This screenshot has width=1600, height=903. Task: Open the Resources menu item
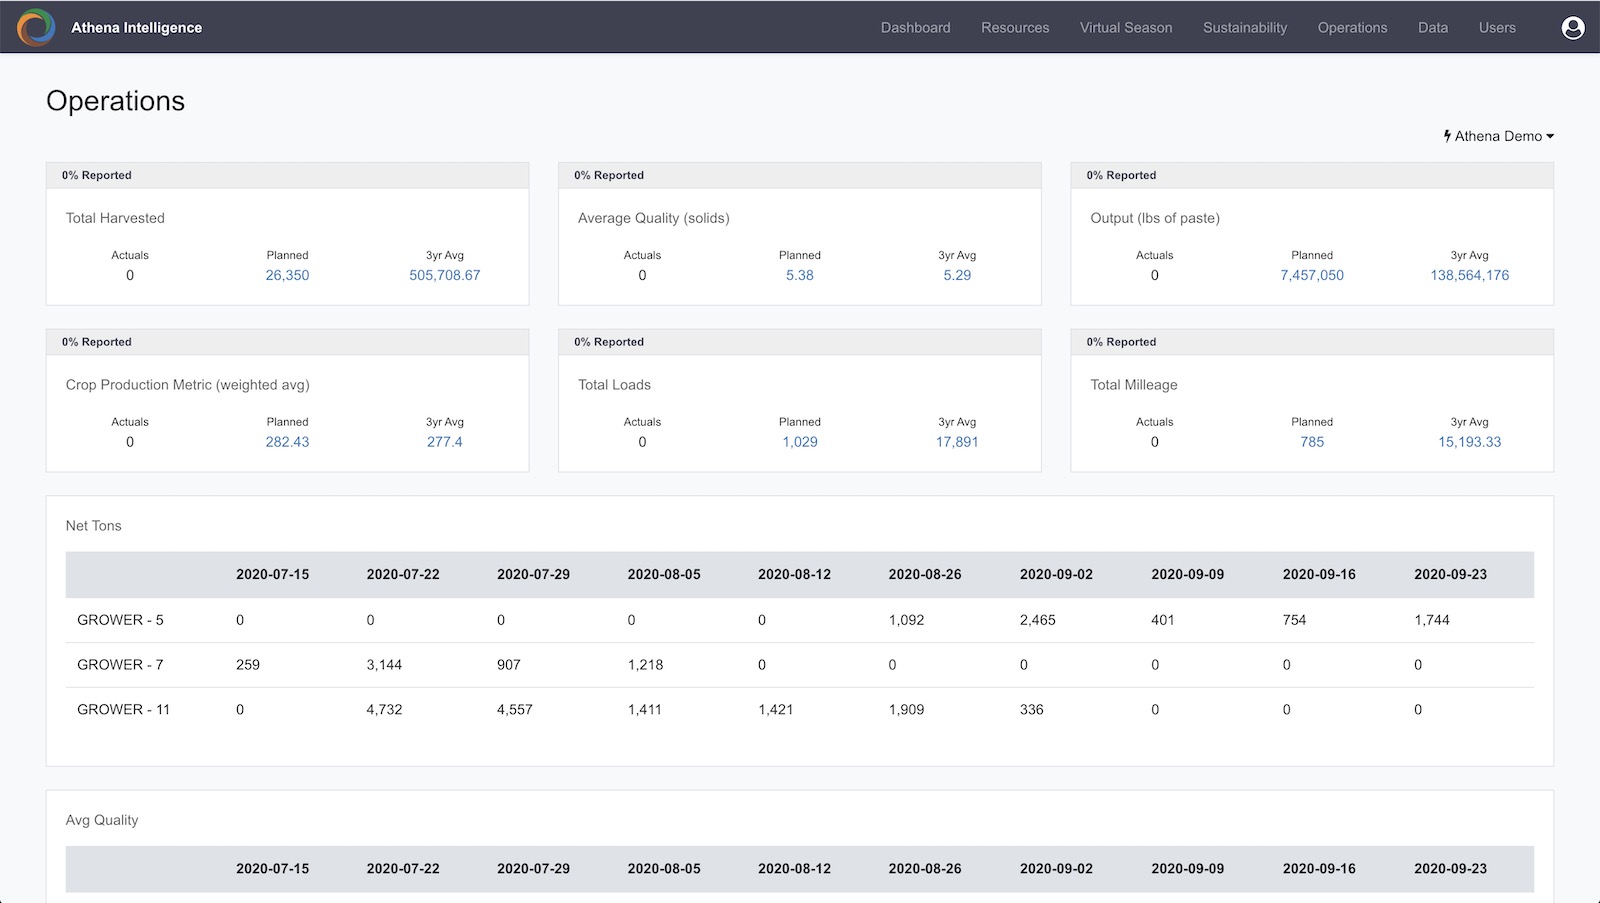pyautogui.click(x=1015, y=28)
